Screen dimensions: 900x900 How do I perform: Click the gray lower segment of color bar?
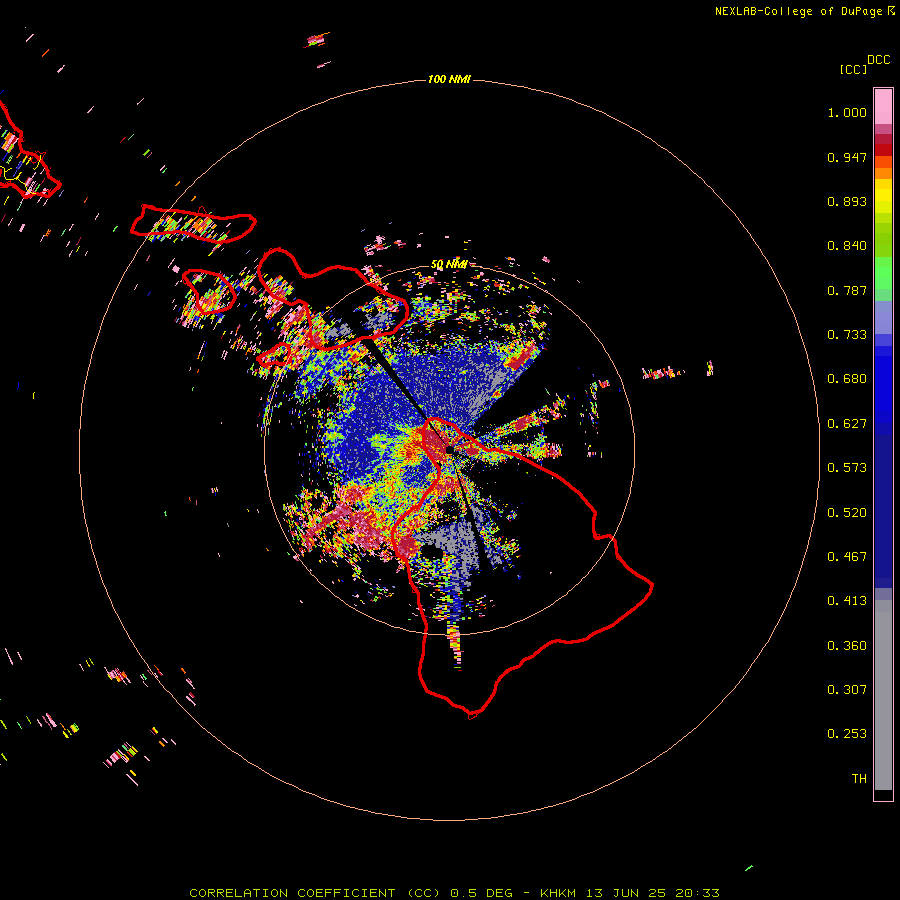(883, 695)
